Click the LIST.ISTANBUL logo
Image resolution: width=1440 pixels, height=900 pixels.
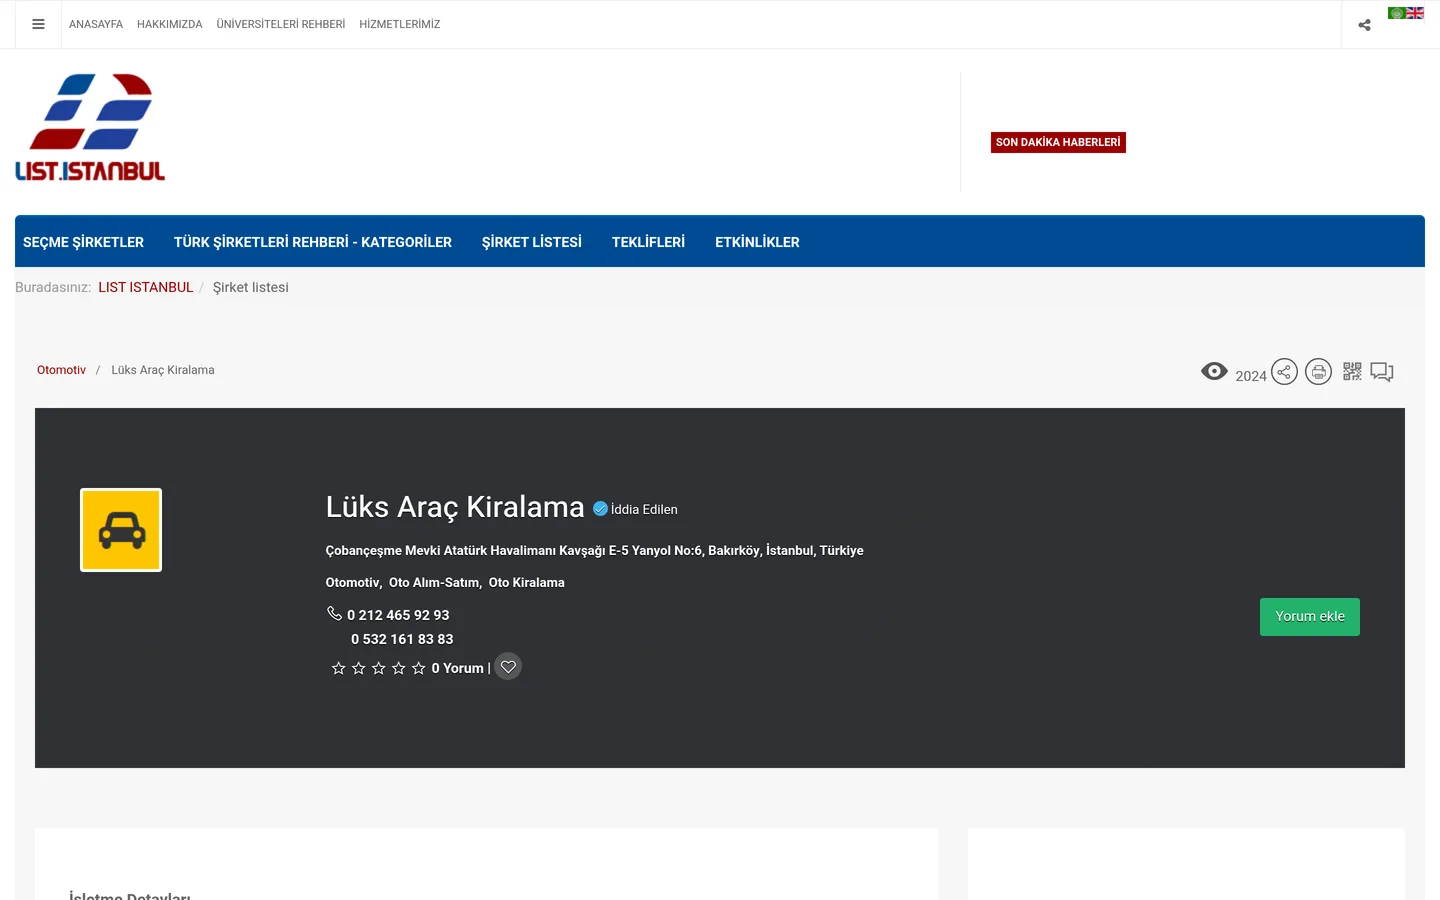tap(90, 127)
